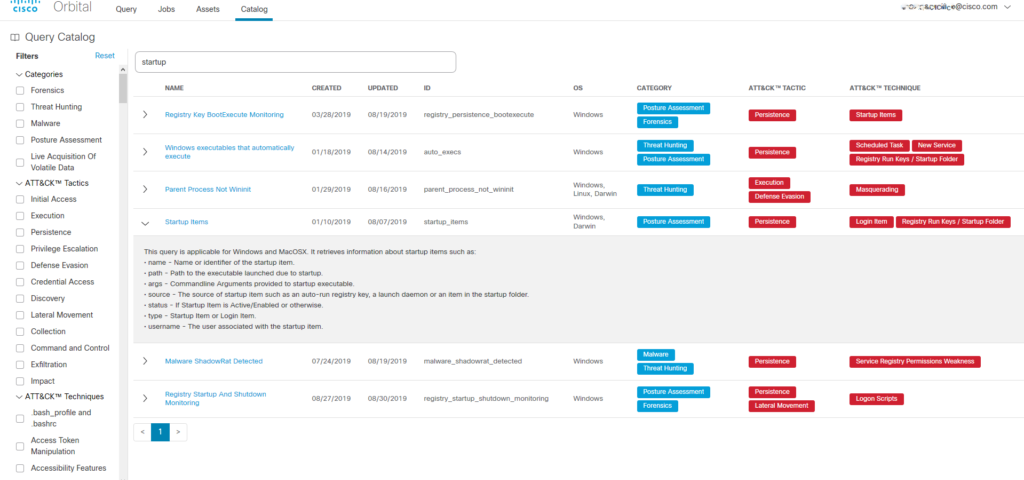Open the Assets tab
This screenshot has height=480, width=1024.
(208, 8)
